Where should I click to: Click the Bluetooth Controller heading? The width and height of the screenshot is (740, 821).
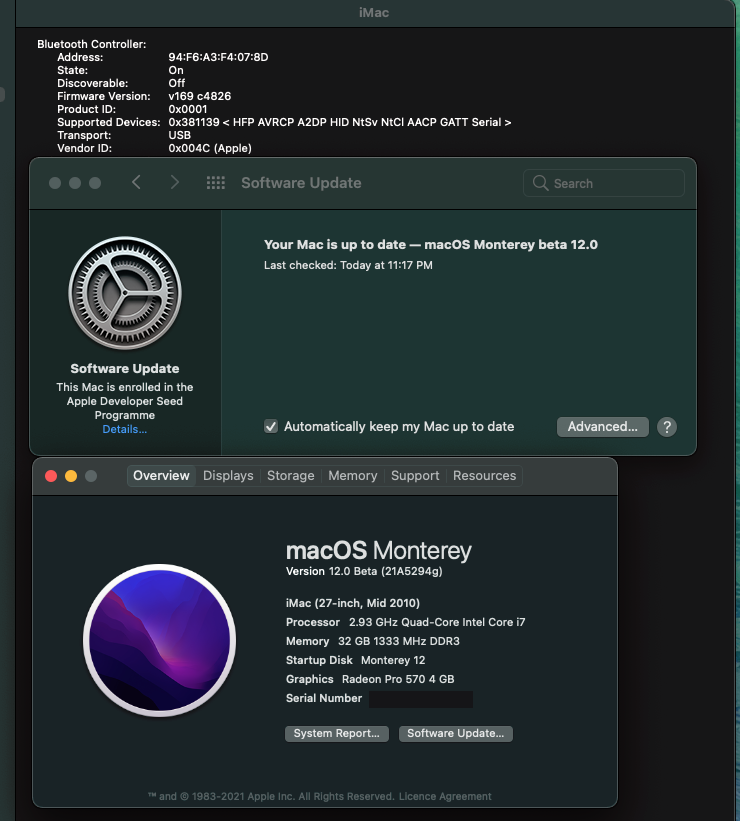pyautogui.click(x=92, y=44)
